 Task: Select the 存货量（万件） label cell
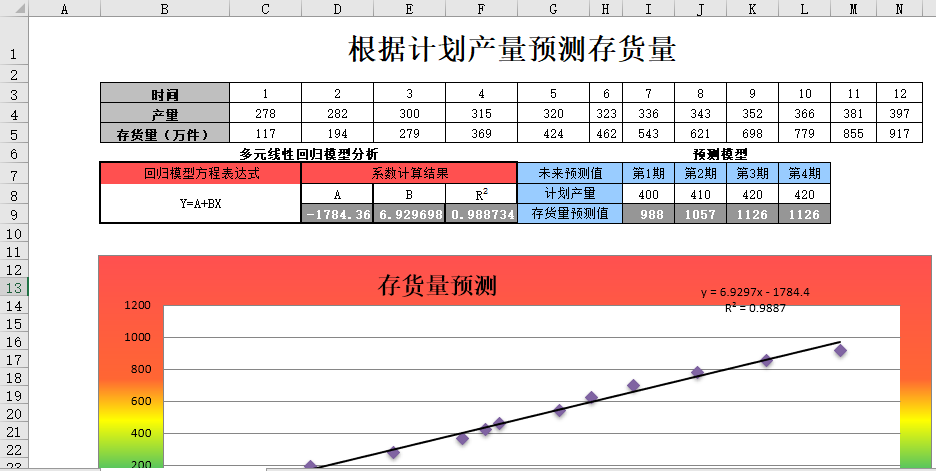165,133
